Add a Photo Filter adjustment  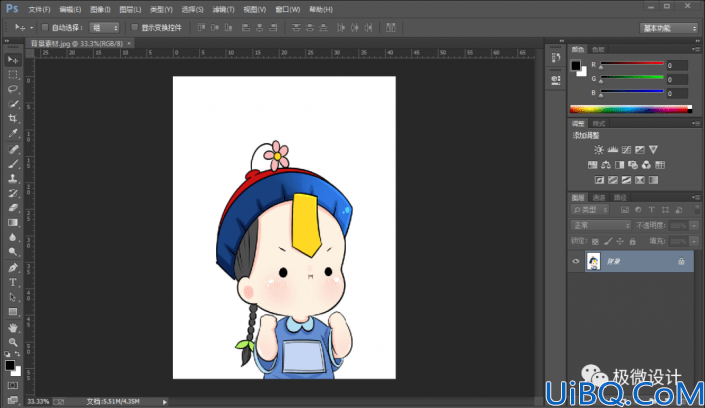point(633,165)
